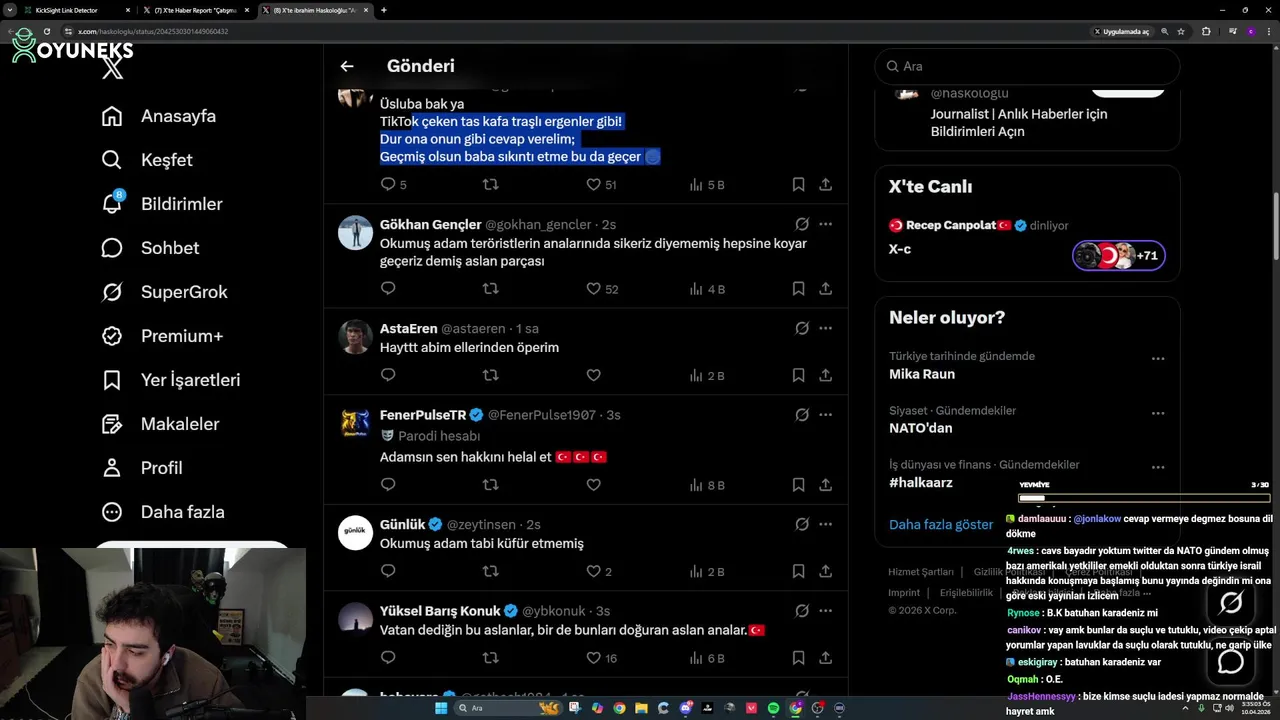Open Yüksel Barış Konuk profile link
This screenshot has width=1280, height=720.
pyautogui.click(x=440, y=610)
